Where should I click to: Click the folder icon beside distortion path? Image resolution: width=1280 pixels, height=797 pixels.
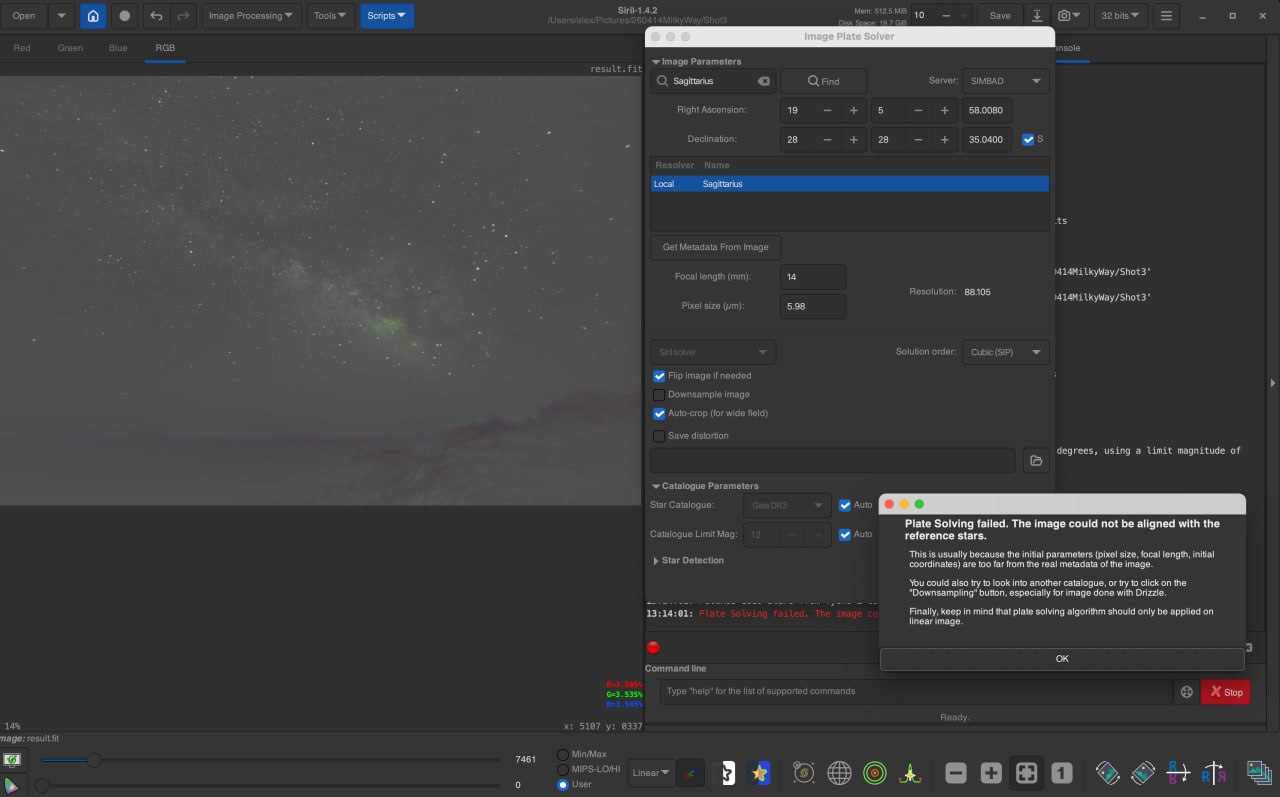tap(1036, 460)
